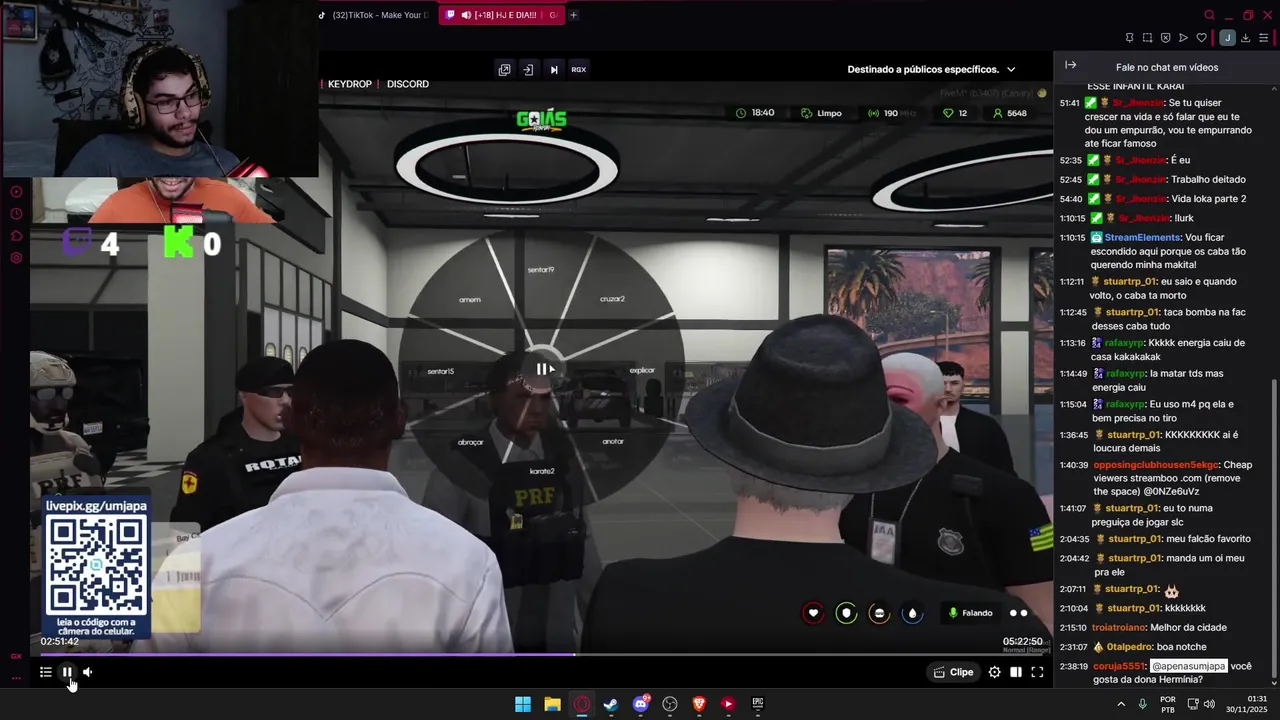Expand 'Destinado a públicos específicos' dropdown
Screen dimensions: 1280x720
[931, 69]
